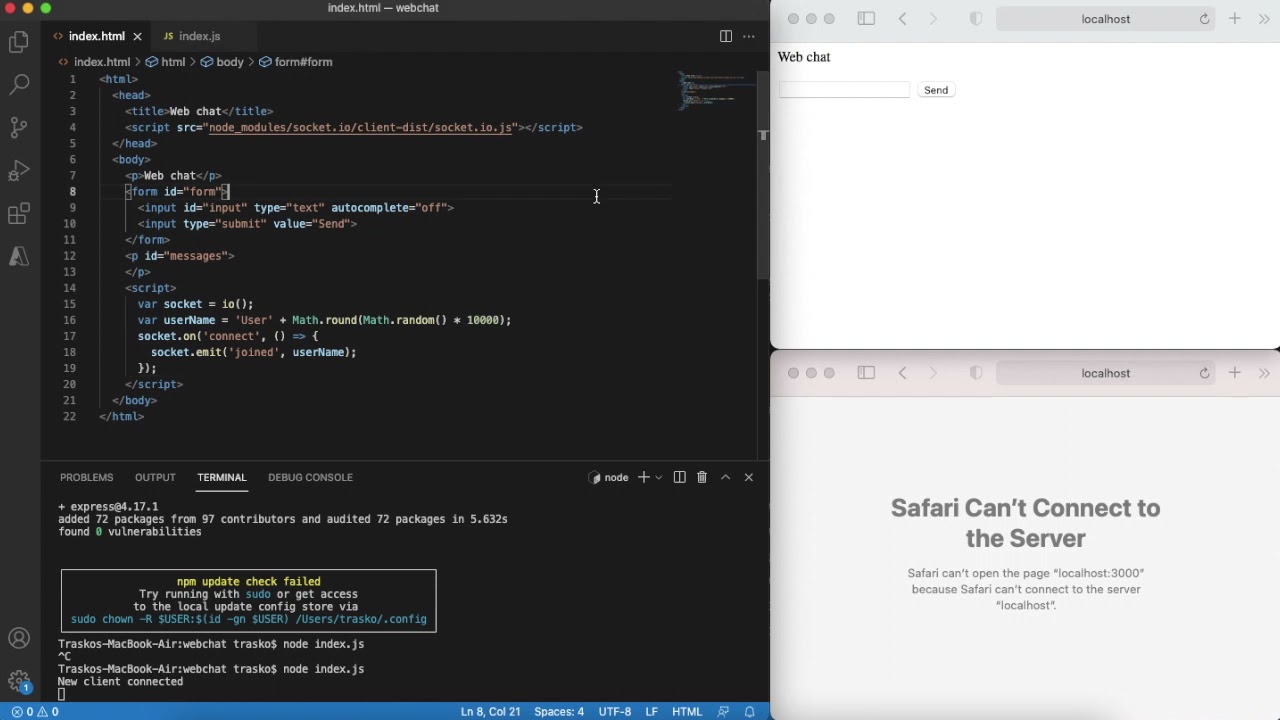Open the Source Control view
Image resolution: width=1280 pixels, height=720 pixels.
pyautogui.click(x=19, y=127)
